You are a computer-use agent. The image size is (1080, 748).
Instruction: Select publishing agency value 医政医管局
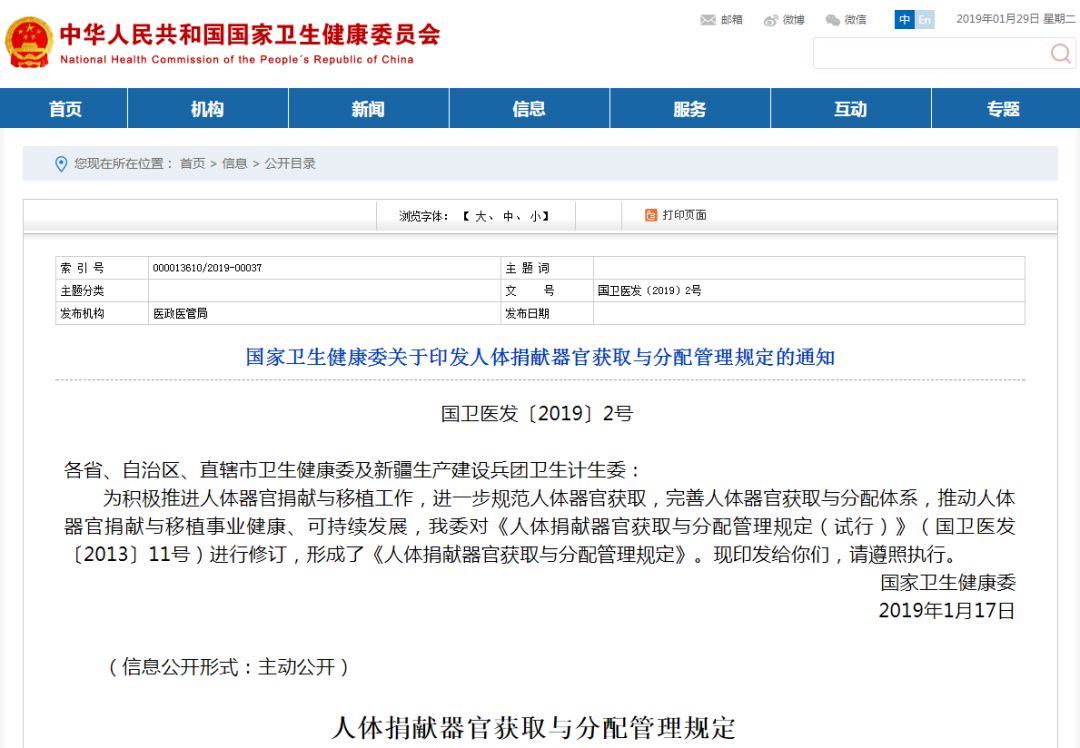[x=180, y=313]
